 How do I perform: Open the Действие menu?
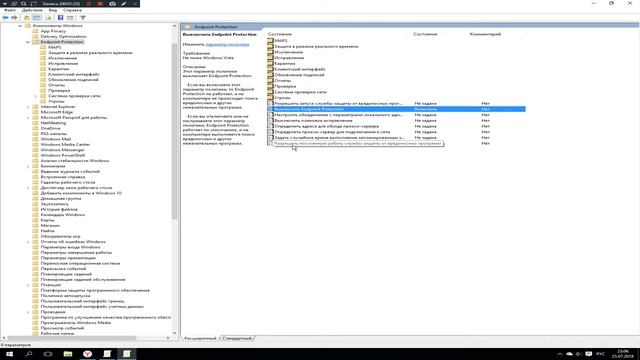(32, 10)
